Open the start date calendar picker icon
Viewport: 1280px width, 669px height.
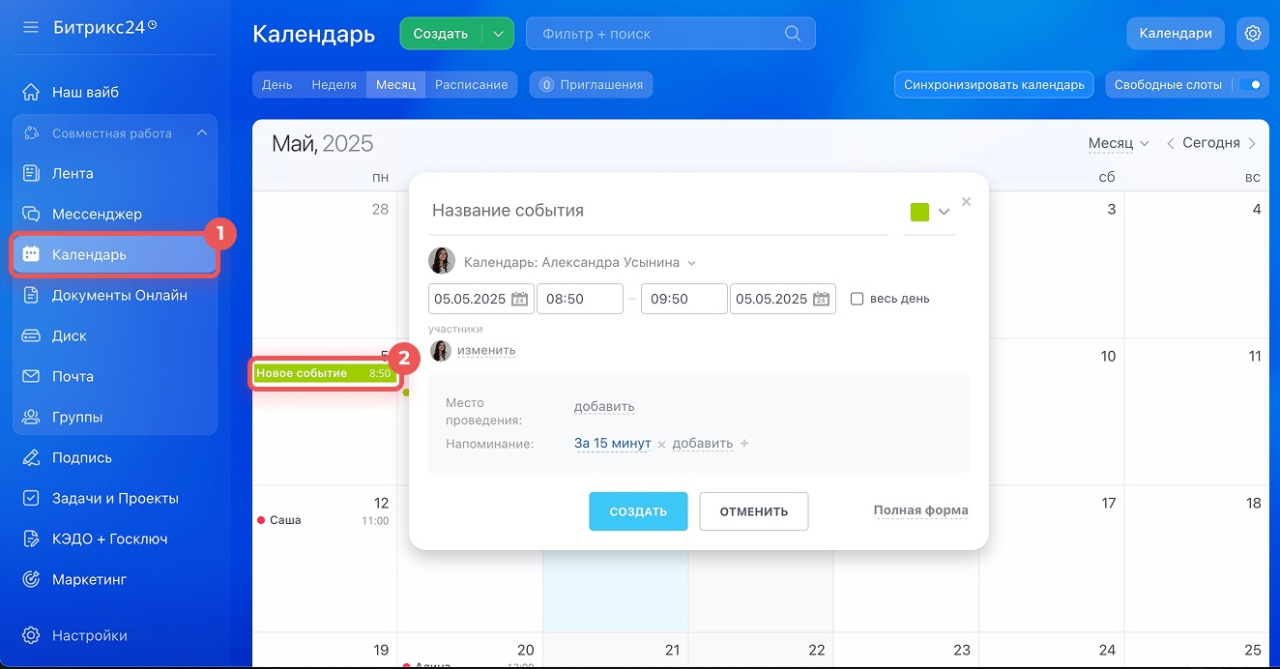(519, 299)
